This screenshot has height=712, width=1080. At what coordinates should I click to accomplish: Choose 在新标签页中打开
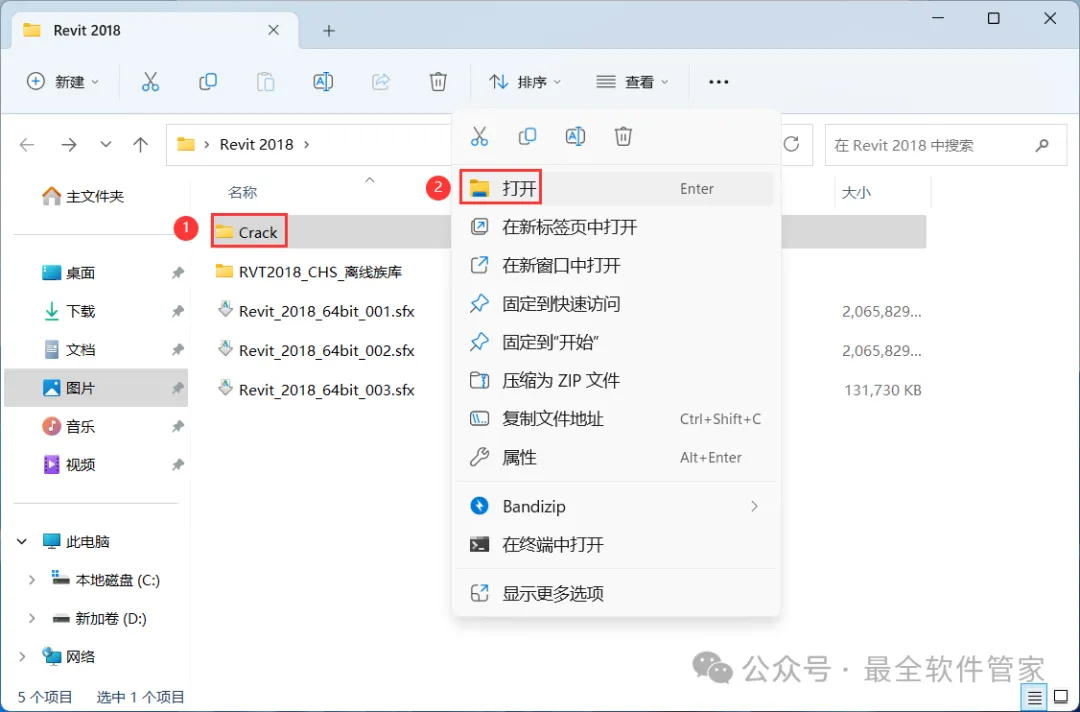coord(616,227)
